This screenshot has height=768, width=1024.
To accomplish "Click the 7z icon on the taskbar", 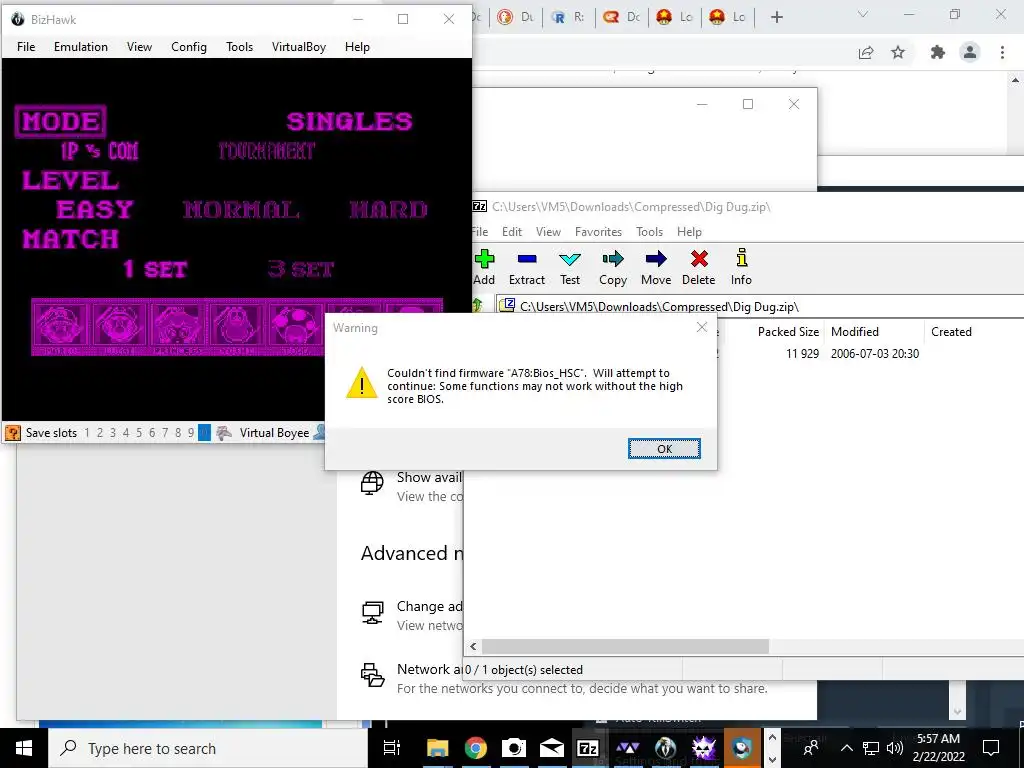I will (588, 748).
